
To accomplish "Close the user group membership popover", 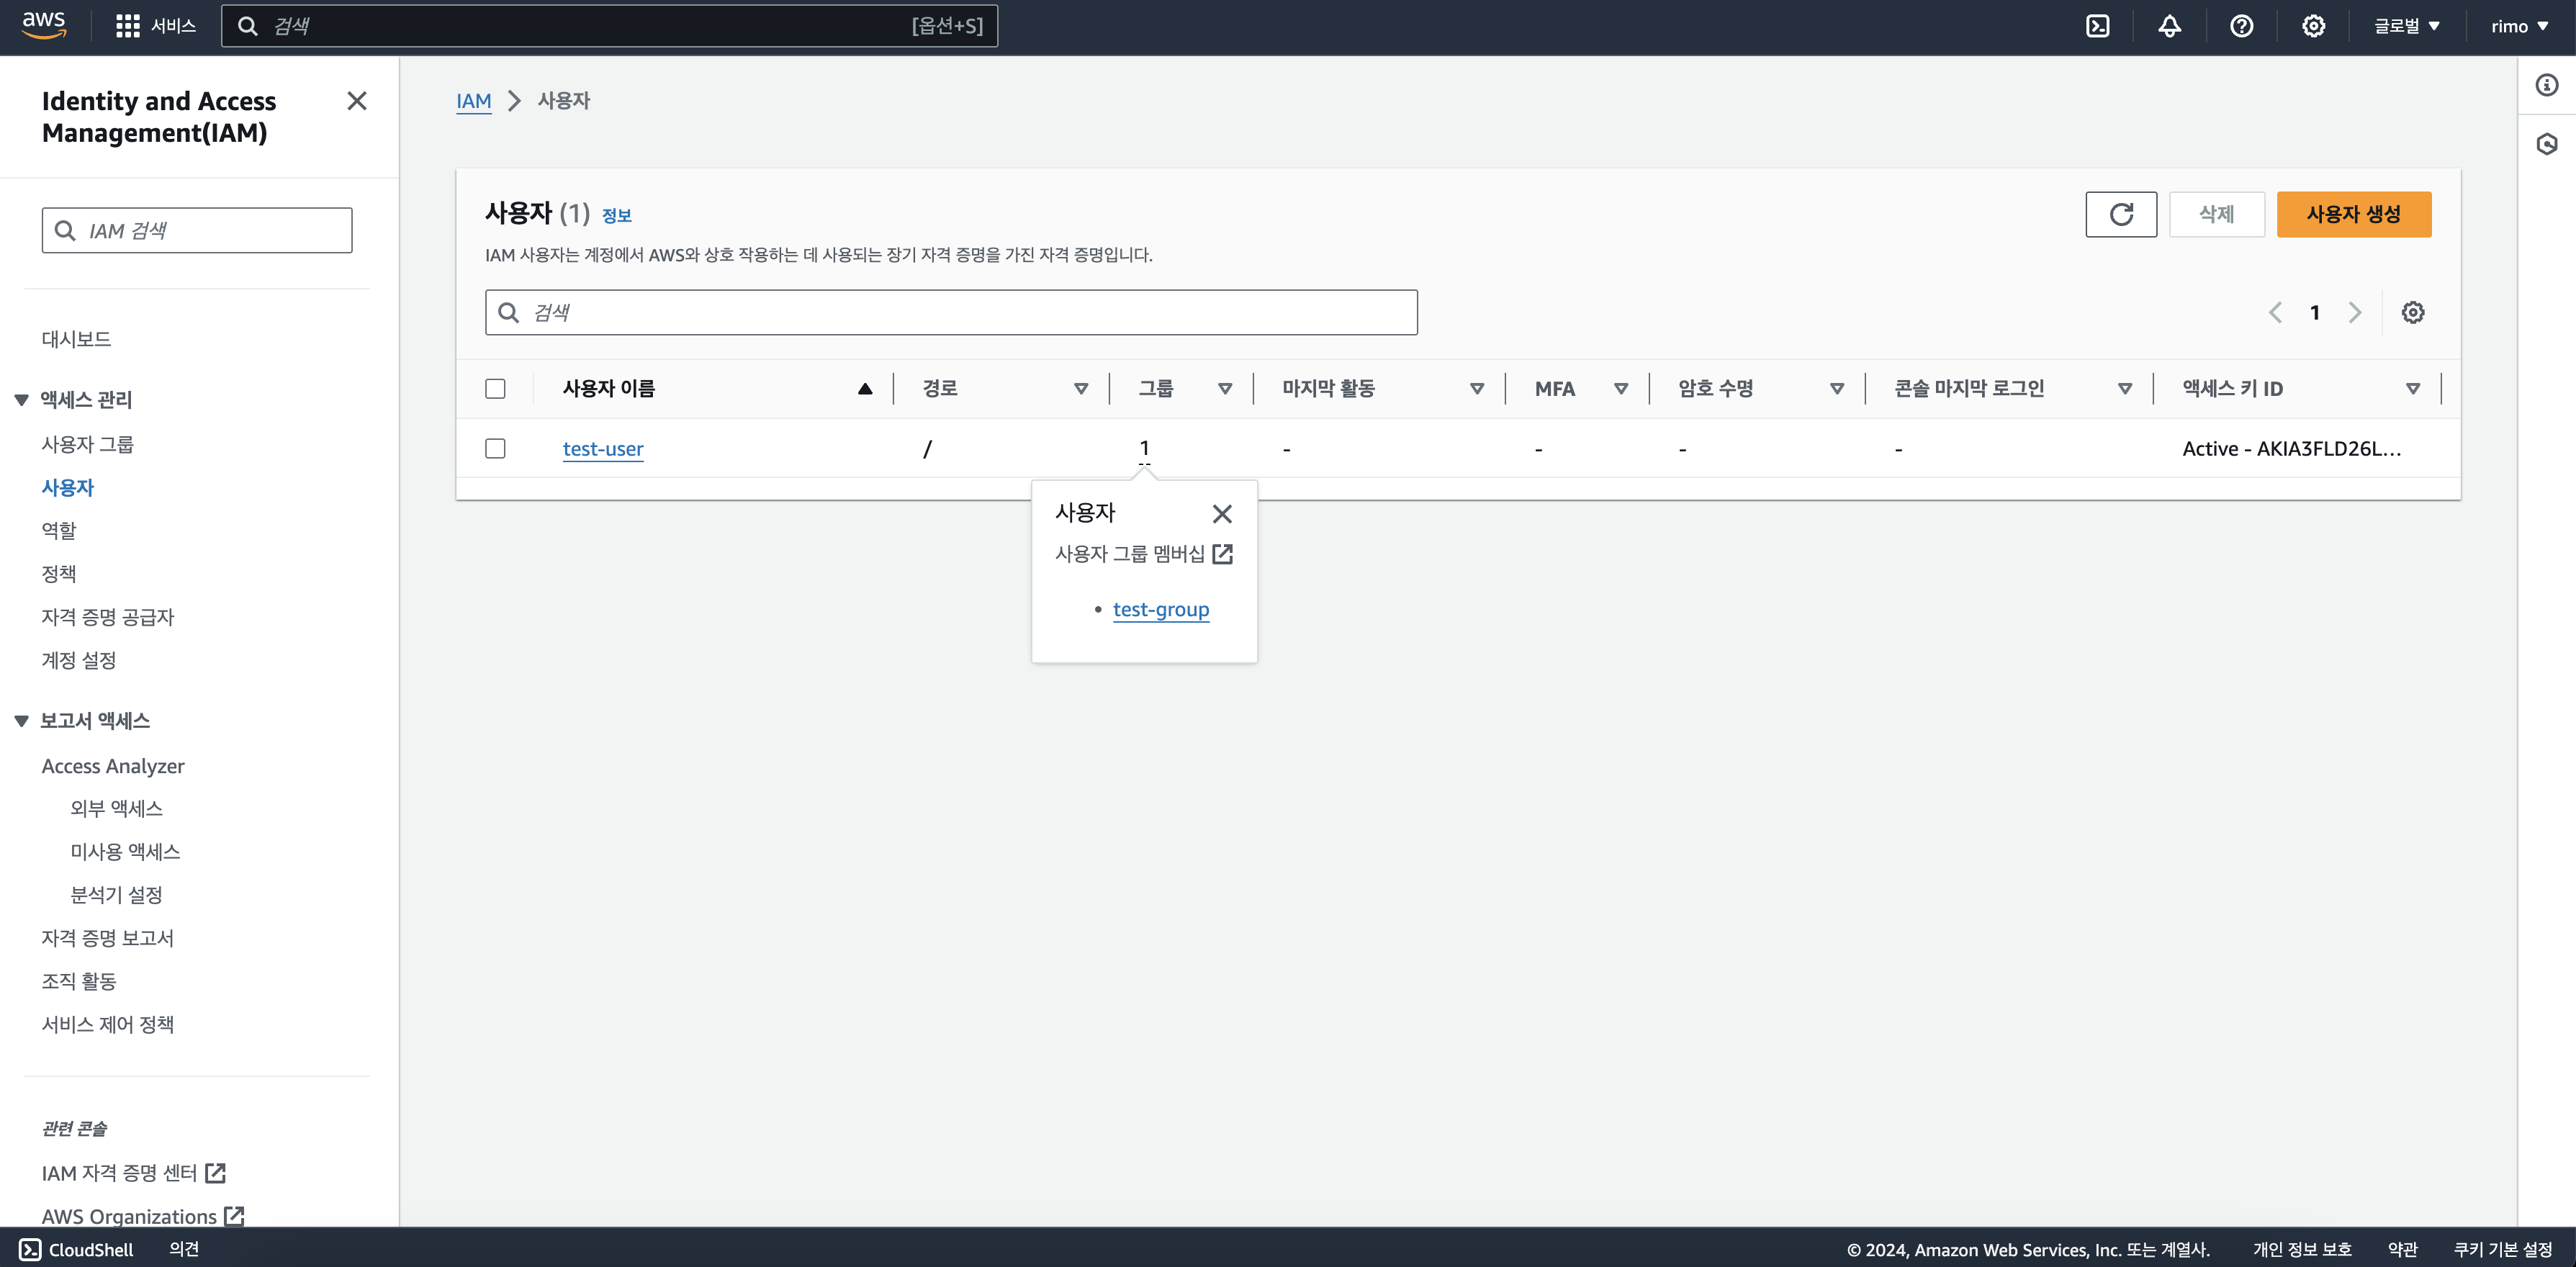I will click(x=1221, y=514).
